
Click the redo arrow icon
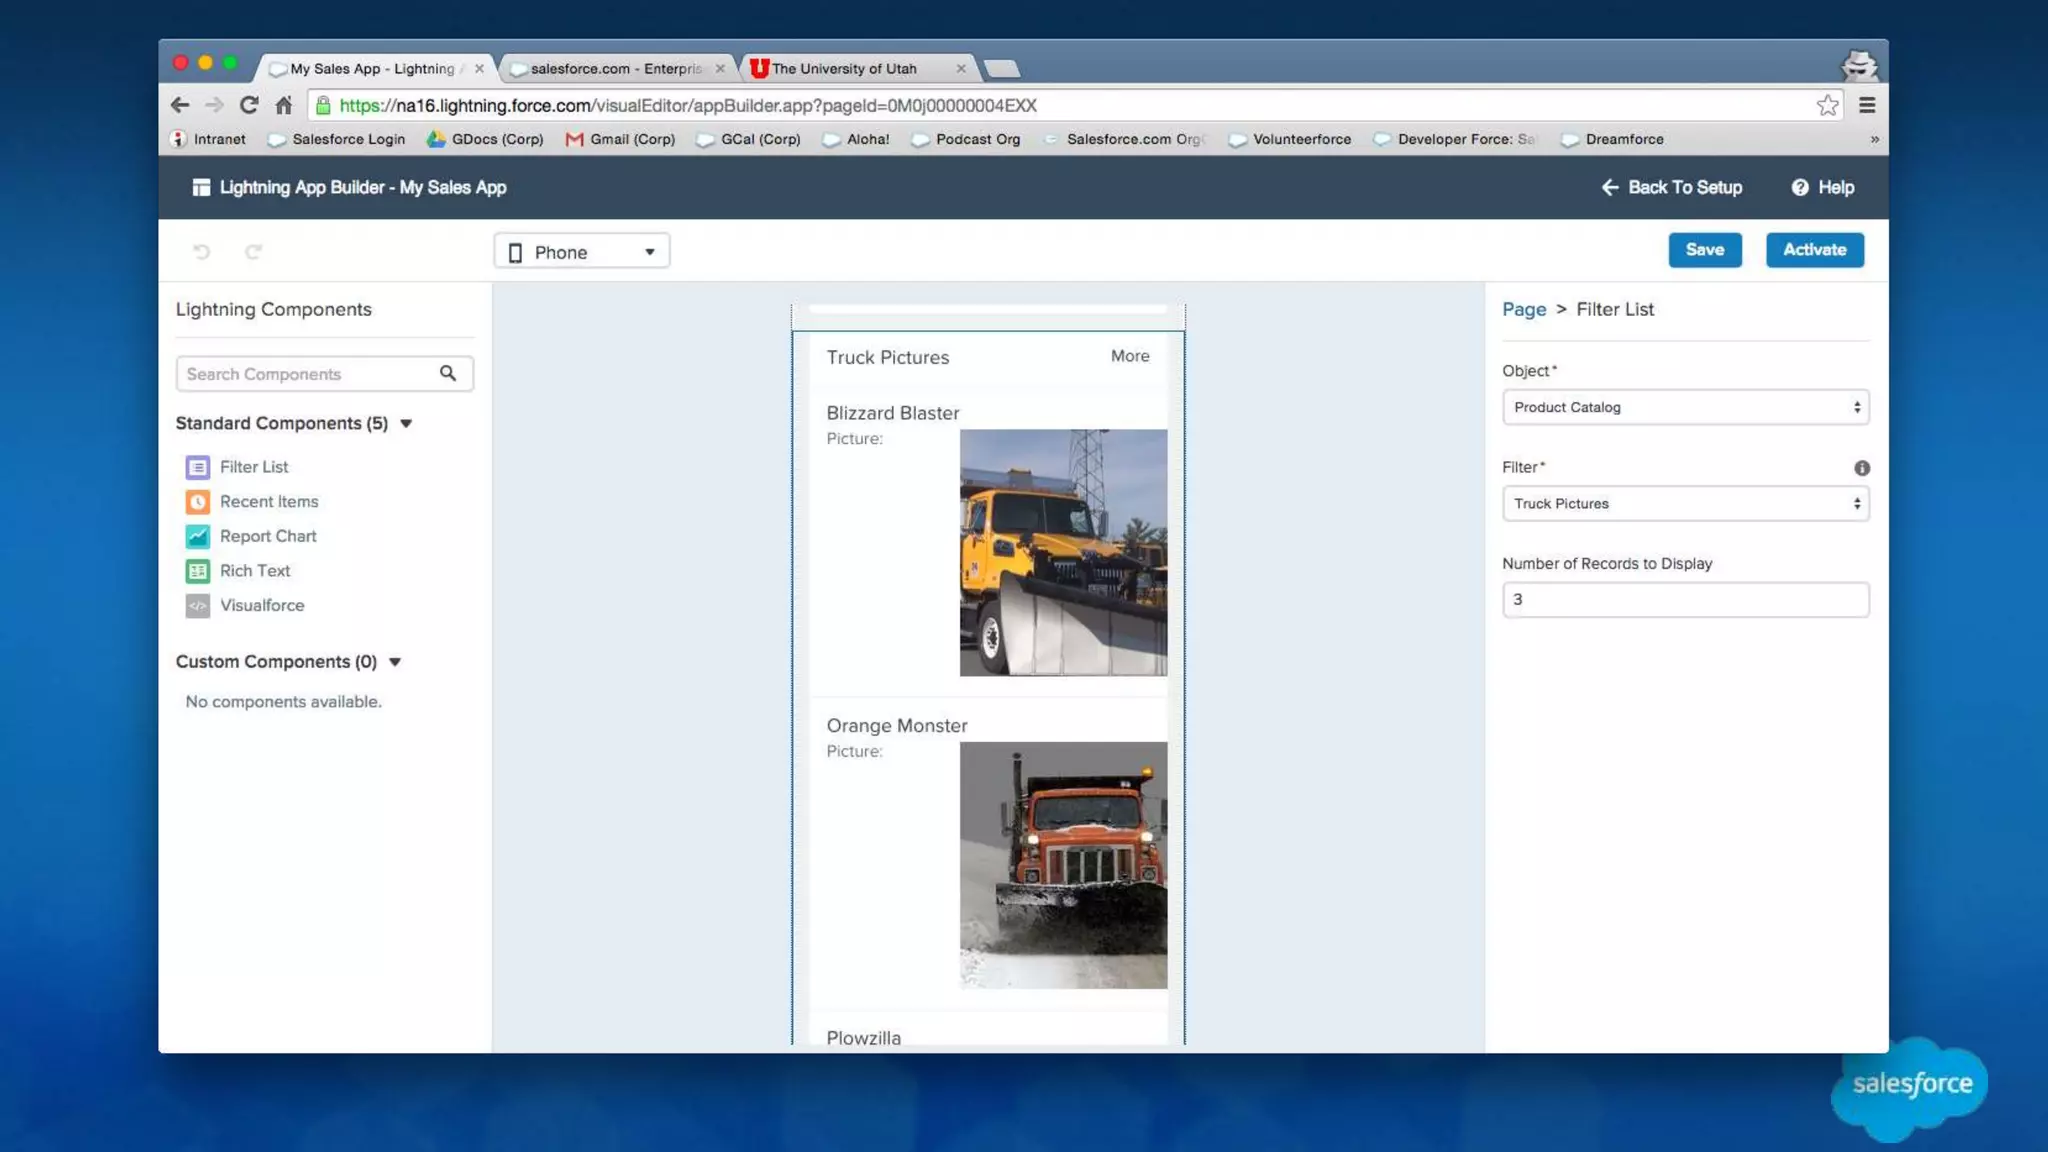254,252
